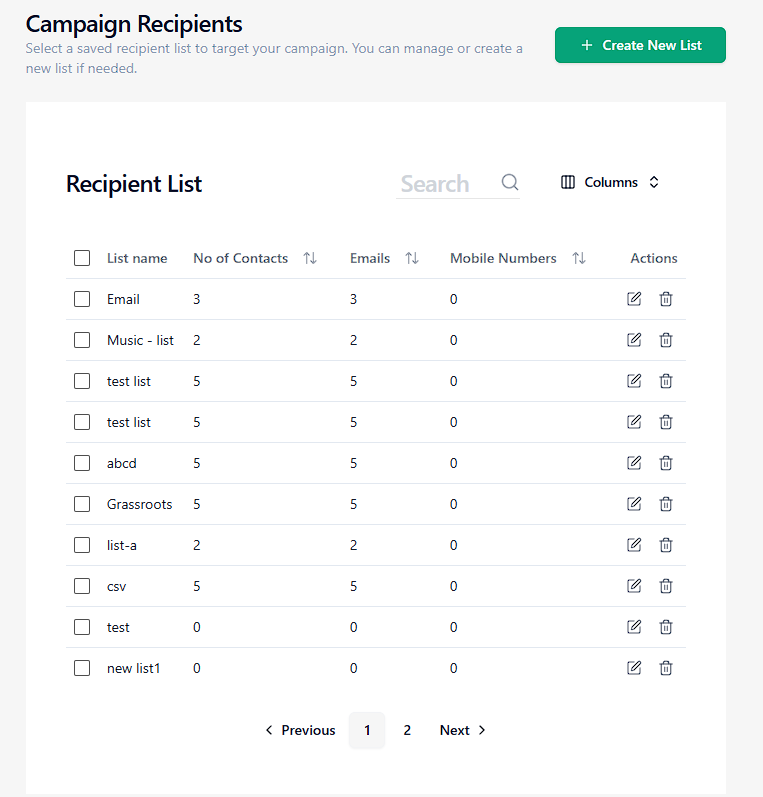Delete the Email list
This screenshot has height=797, width=763.
(x=666, y=299)
